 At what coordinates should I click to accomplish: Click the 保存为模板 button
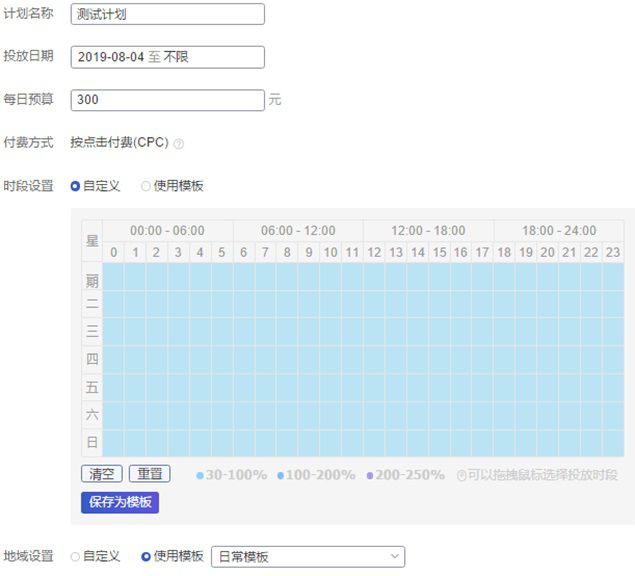(120, 502)
